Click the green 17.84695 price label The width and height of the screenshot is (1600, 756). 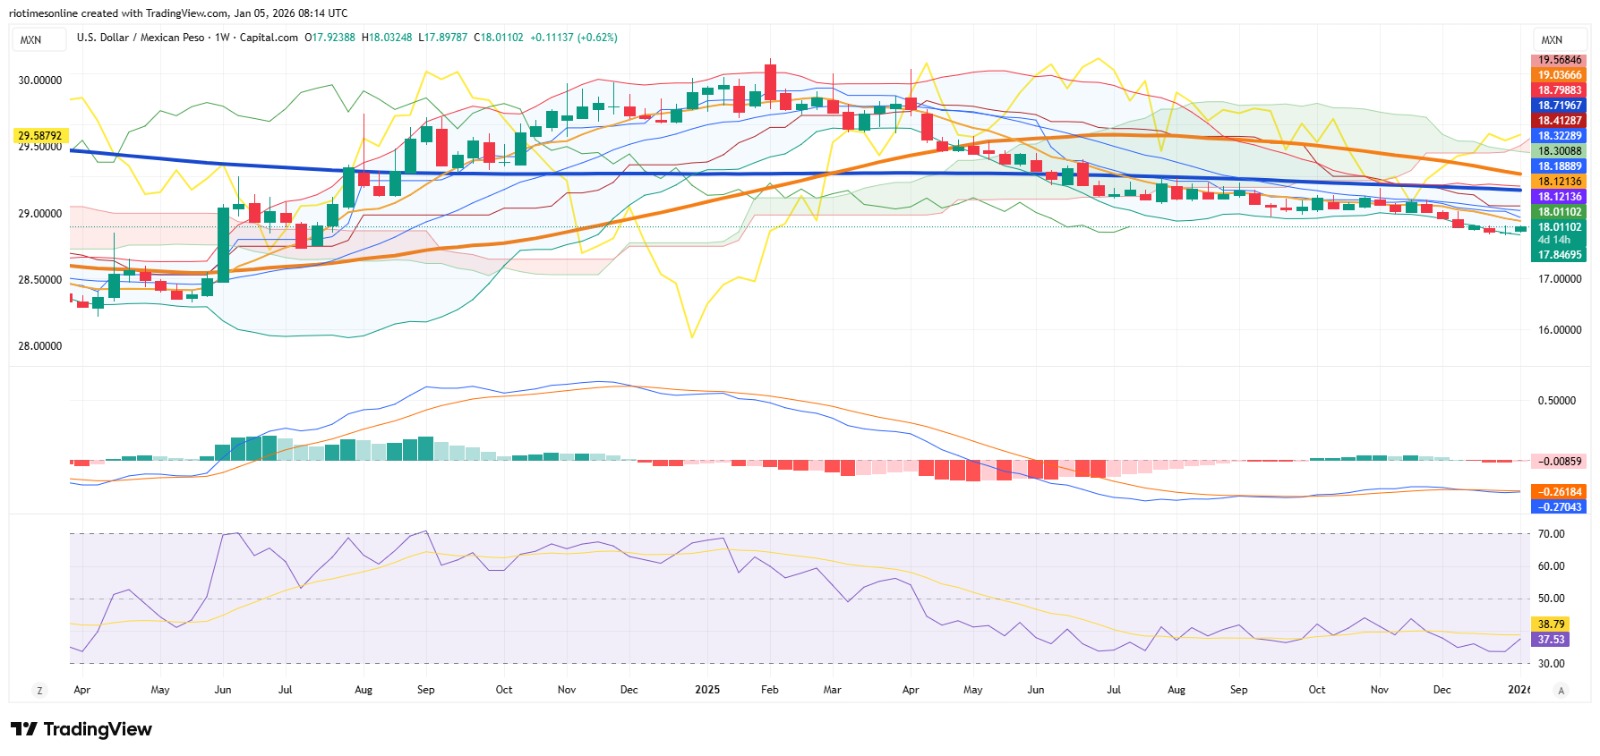point(1559,255)
